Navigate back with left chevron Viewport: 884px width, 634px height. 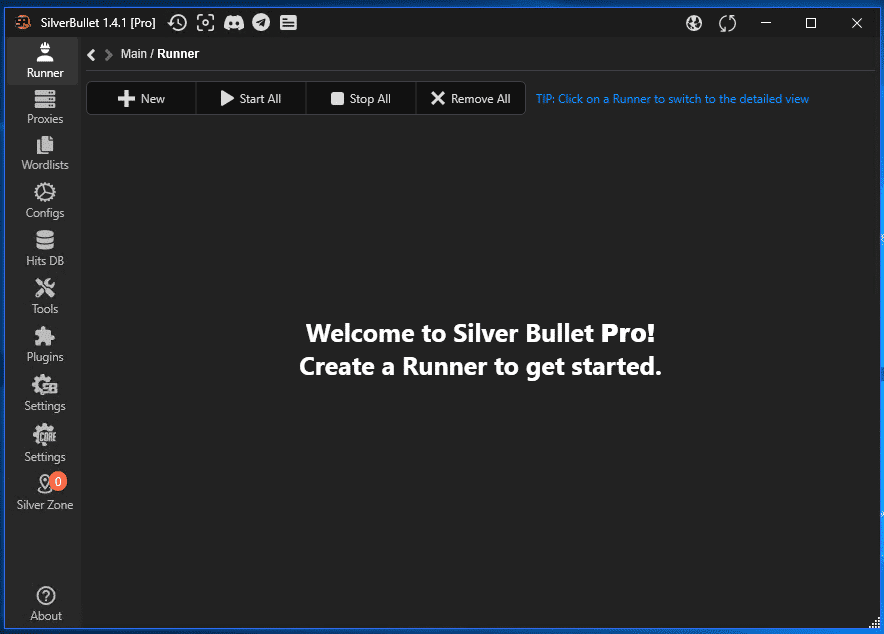point(91,55)
